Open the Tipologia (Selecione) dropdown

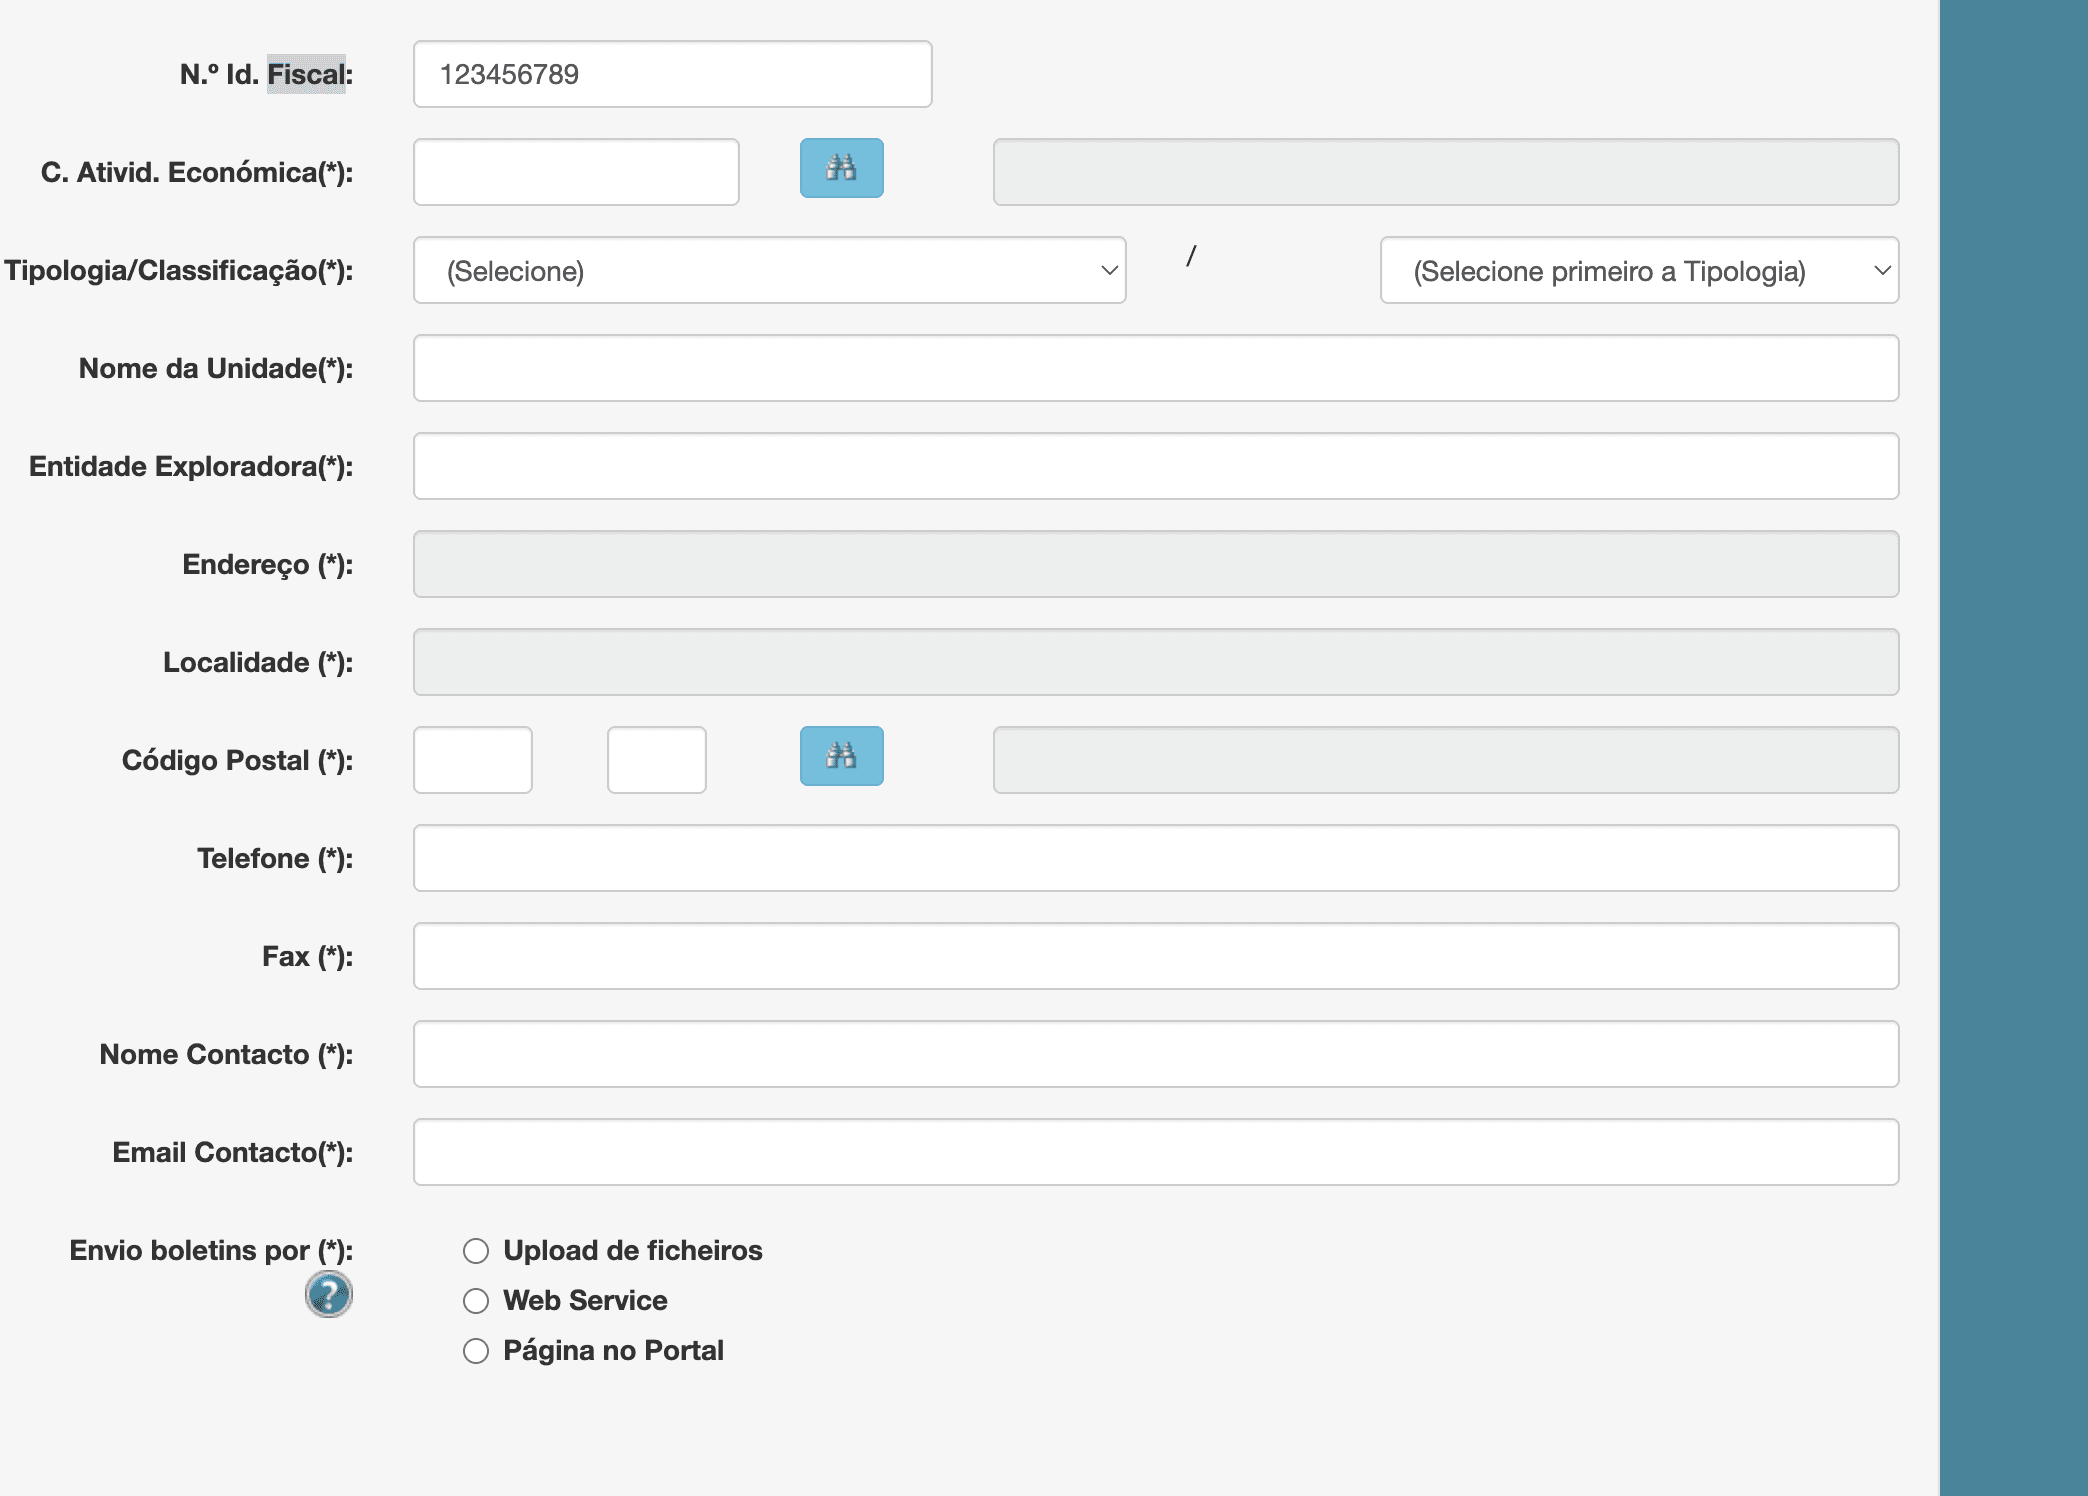(769, 270)
